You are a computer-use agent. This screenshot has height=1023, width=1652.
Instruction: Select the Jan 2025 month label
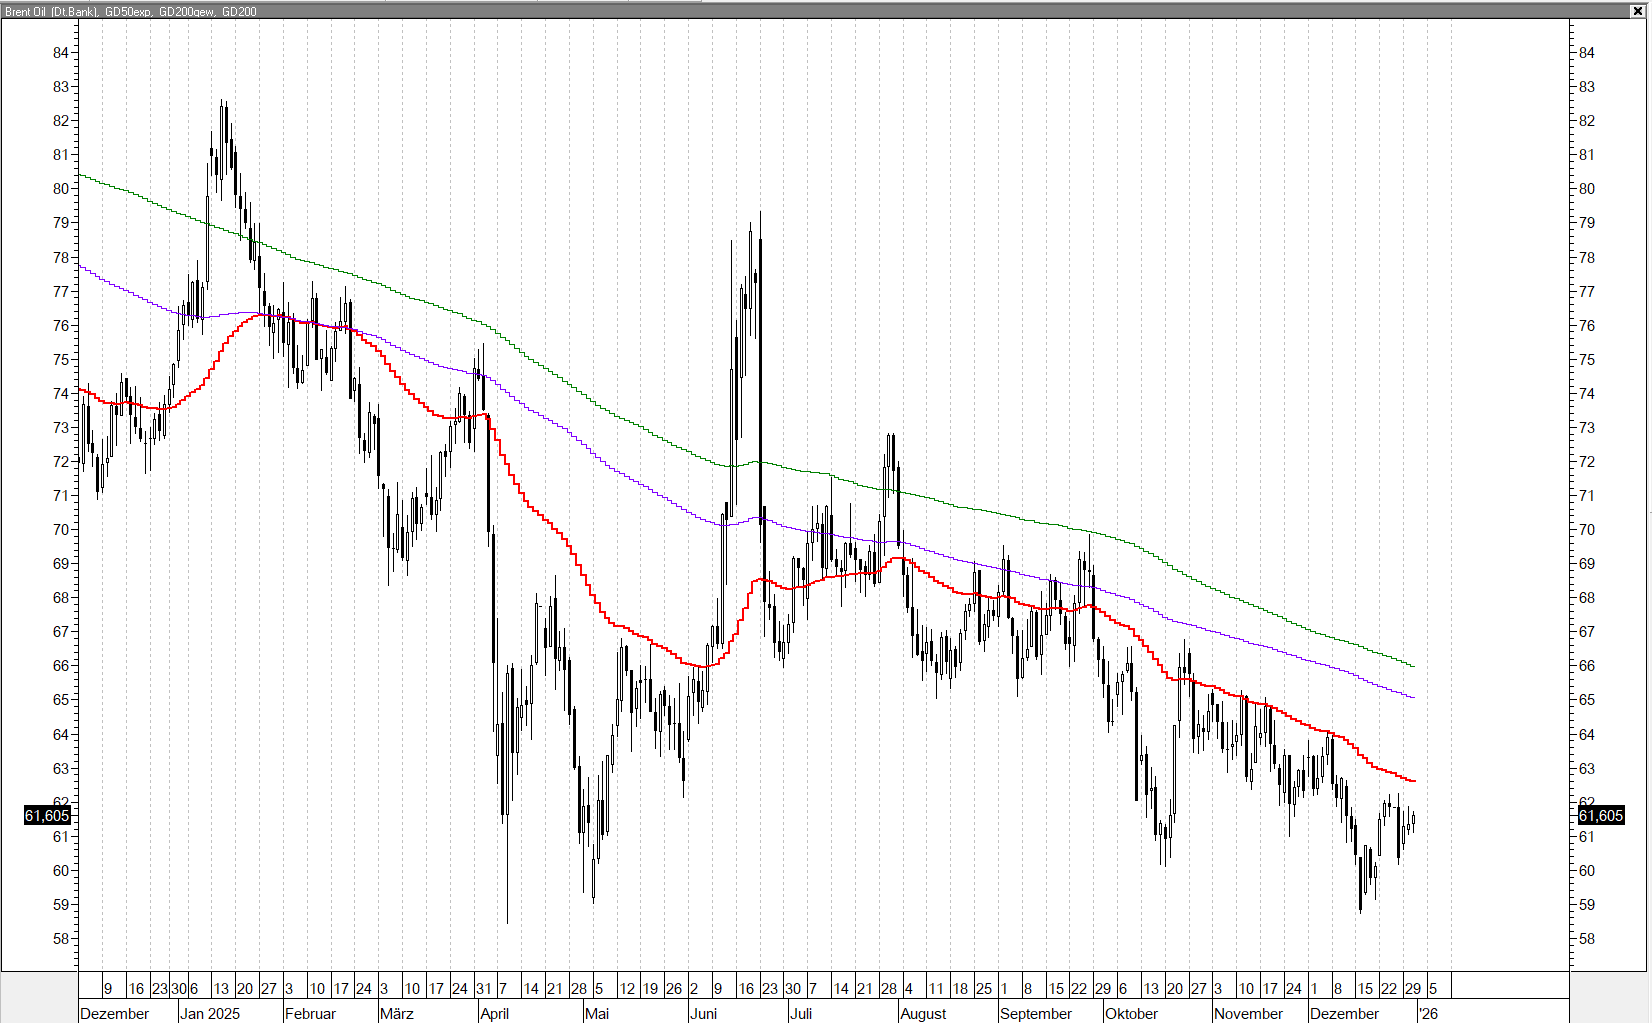coord(210,1013)
